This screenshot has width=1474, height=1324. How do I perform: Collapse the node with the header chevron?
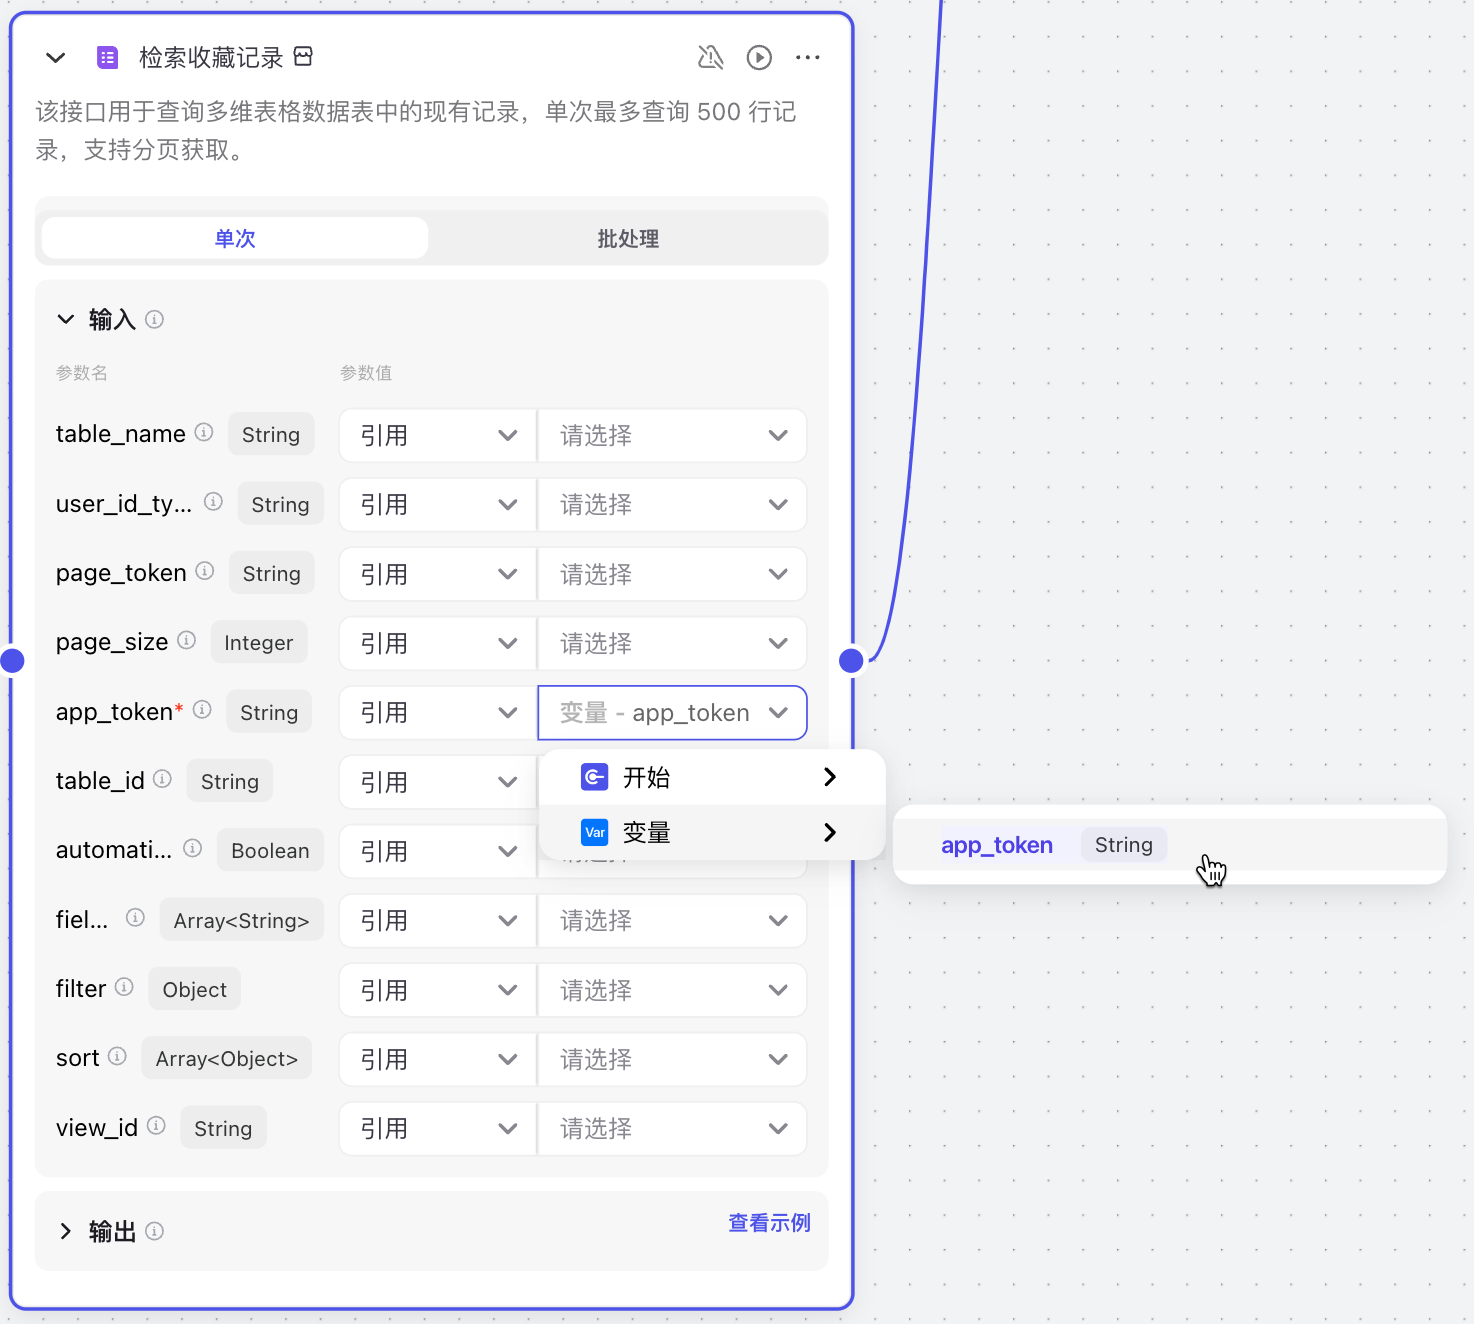coord(56,58)
